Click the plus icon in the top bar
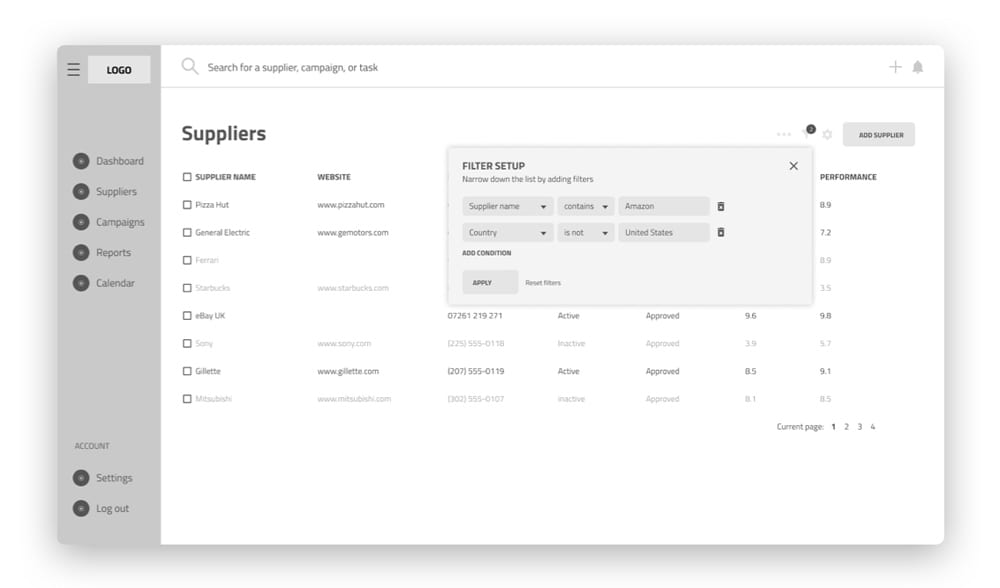Image resolution: width=1000 pixels, height=588 pixels. [x=895, y=67]
